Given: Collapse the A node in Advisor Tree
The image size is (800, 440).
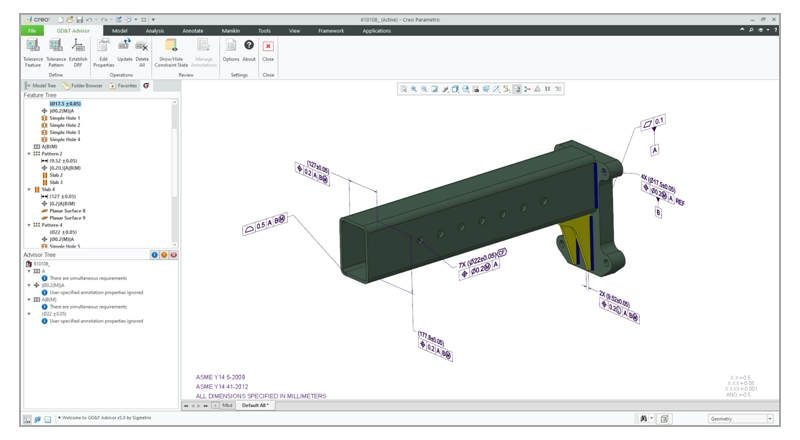Looking at the screenshot, I should pos(29,271).
